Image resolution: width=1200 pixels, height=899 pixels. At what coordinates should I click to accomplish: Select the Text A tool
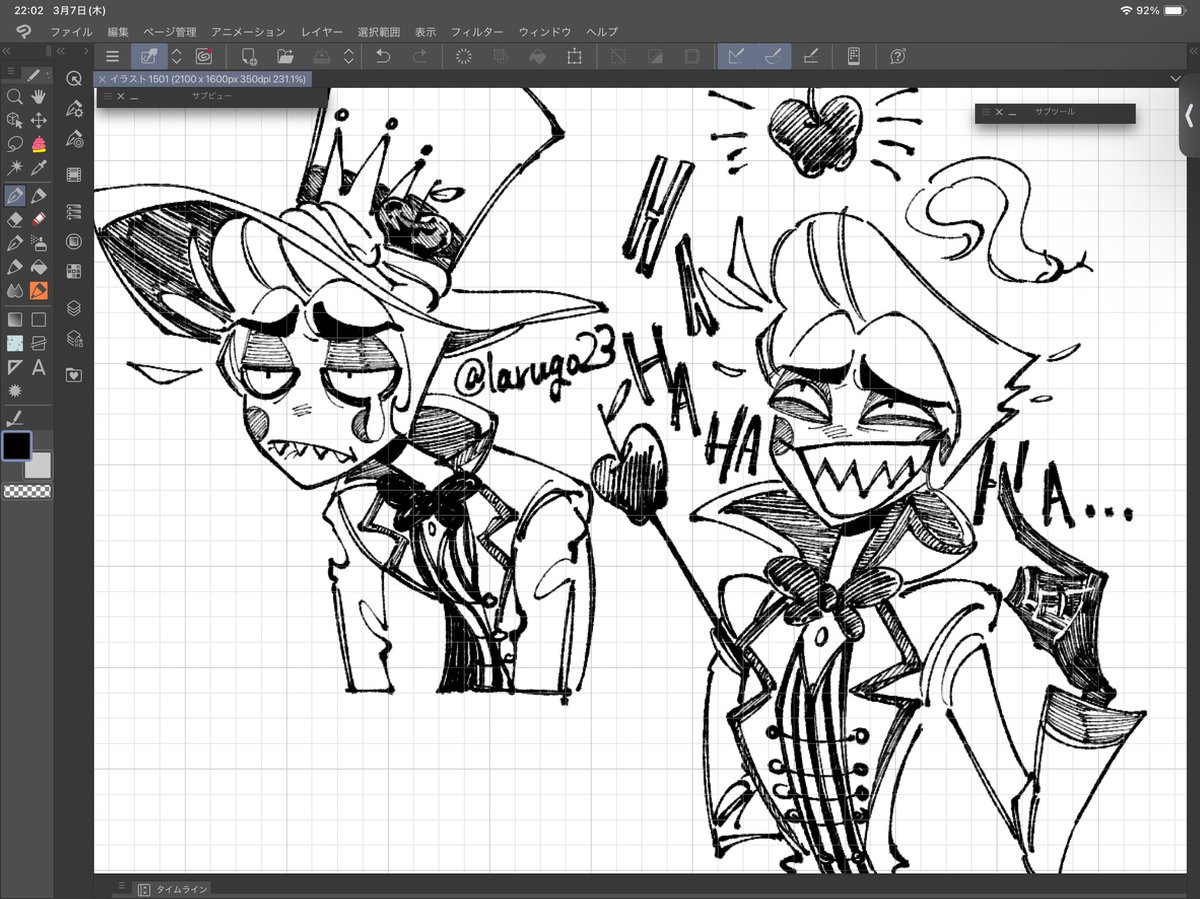tap(39, 368)
